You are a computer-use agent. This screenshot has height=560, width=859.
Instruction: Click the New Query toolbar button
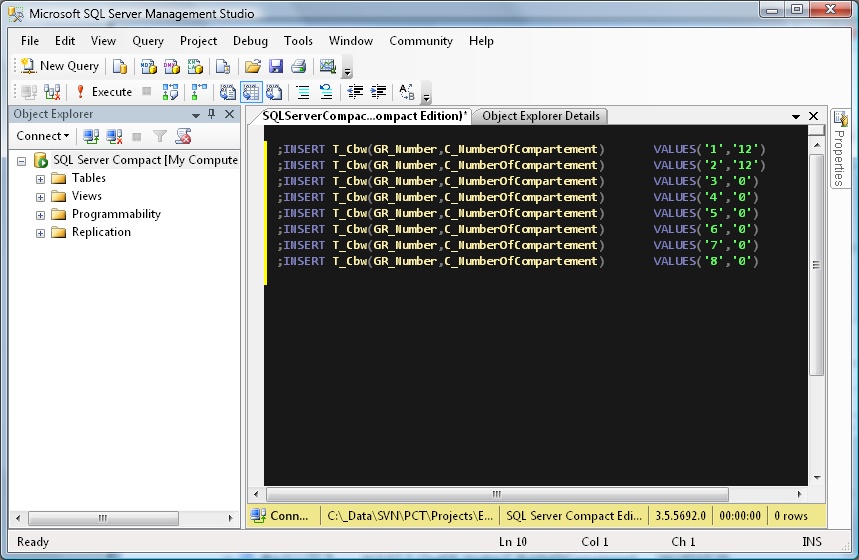point(60,66)
